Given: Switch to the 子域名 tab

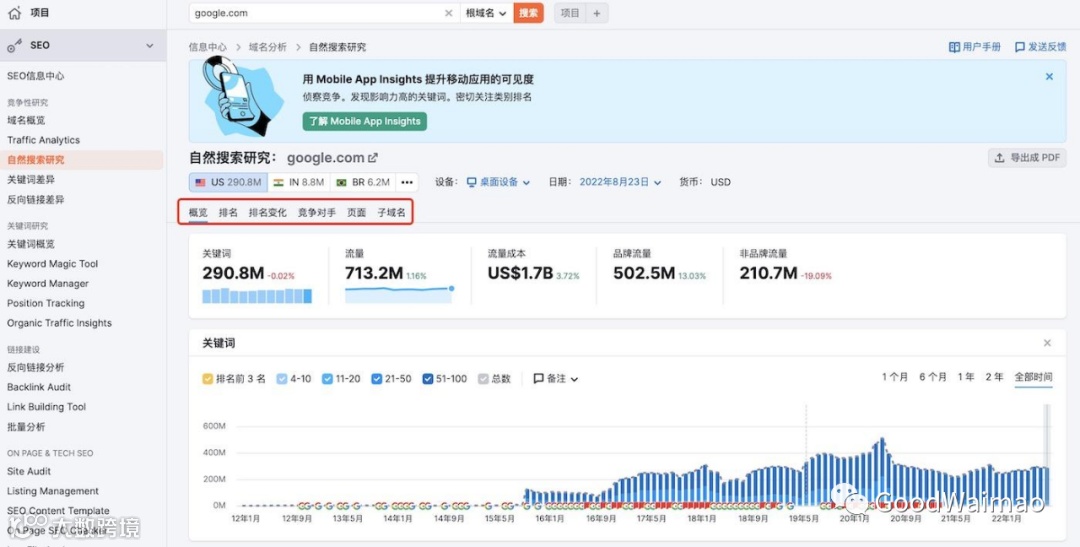Looking at the screenshot, I should [391, 213].
